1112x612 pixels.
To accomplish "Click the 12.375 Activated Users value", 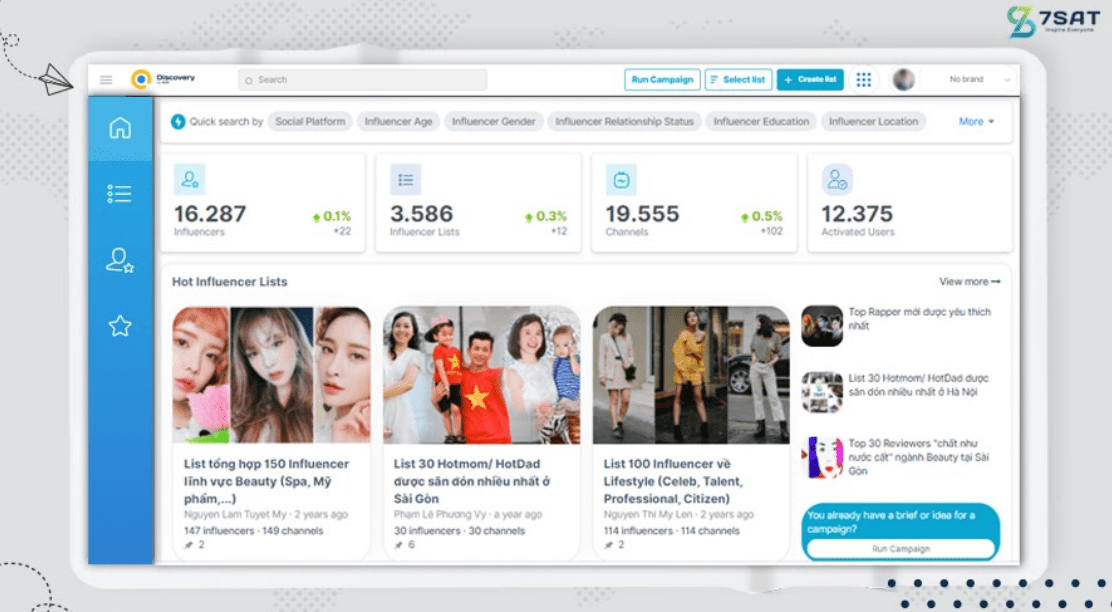I will click(x=857, y=213).
